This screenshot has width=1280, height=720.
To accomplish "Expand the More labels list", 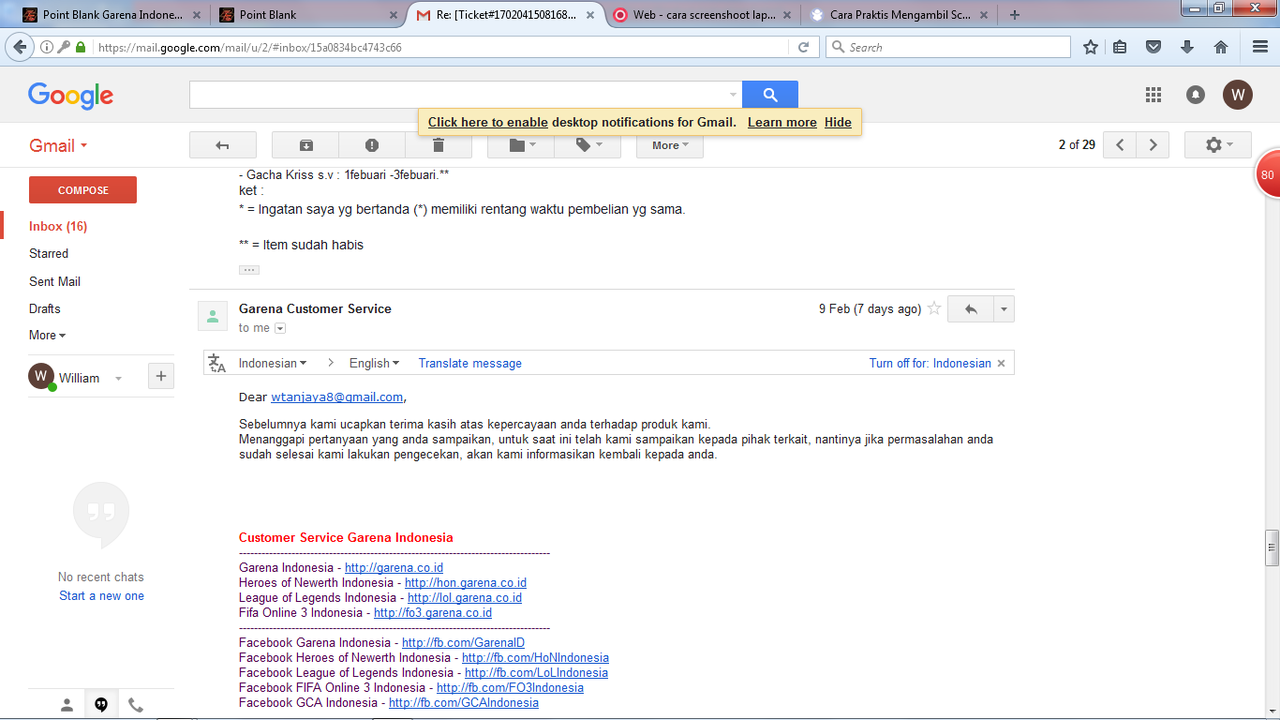I will [x=47, y=335].
